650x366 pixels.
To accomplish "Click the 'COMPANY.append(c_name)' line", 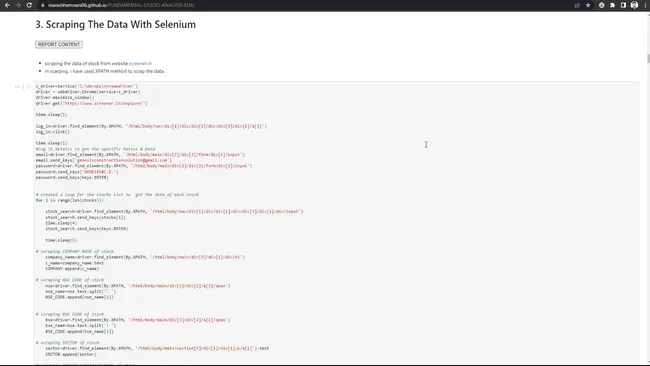I will tap(72, 269).
